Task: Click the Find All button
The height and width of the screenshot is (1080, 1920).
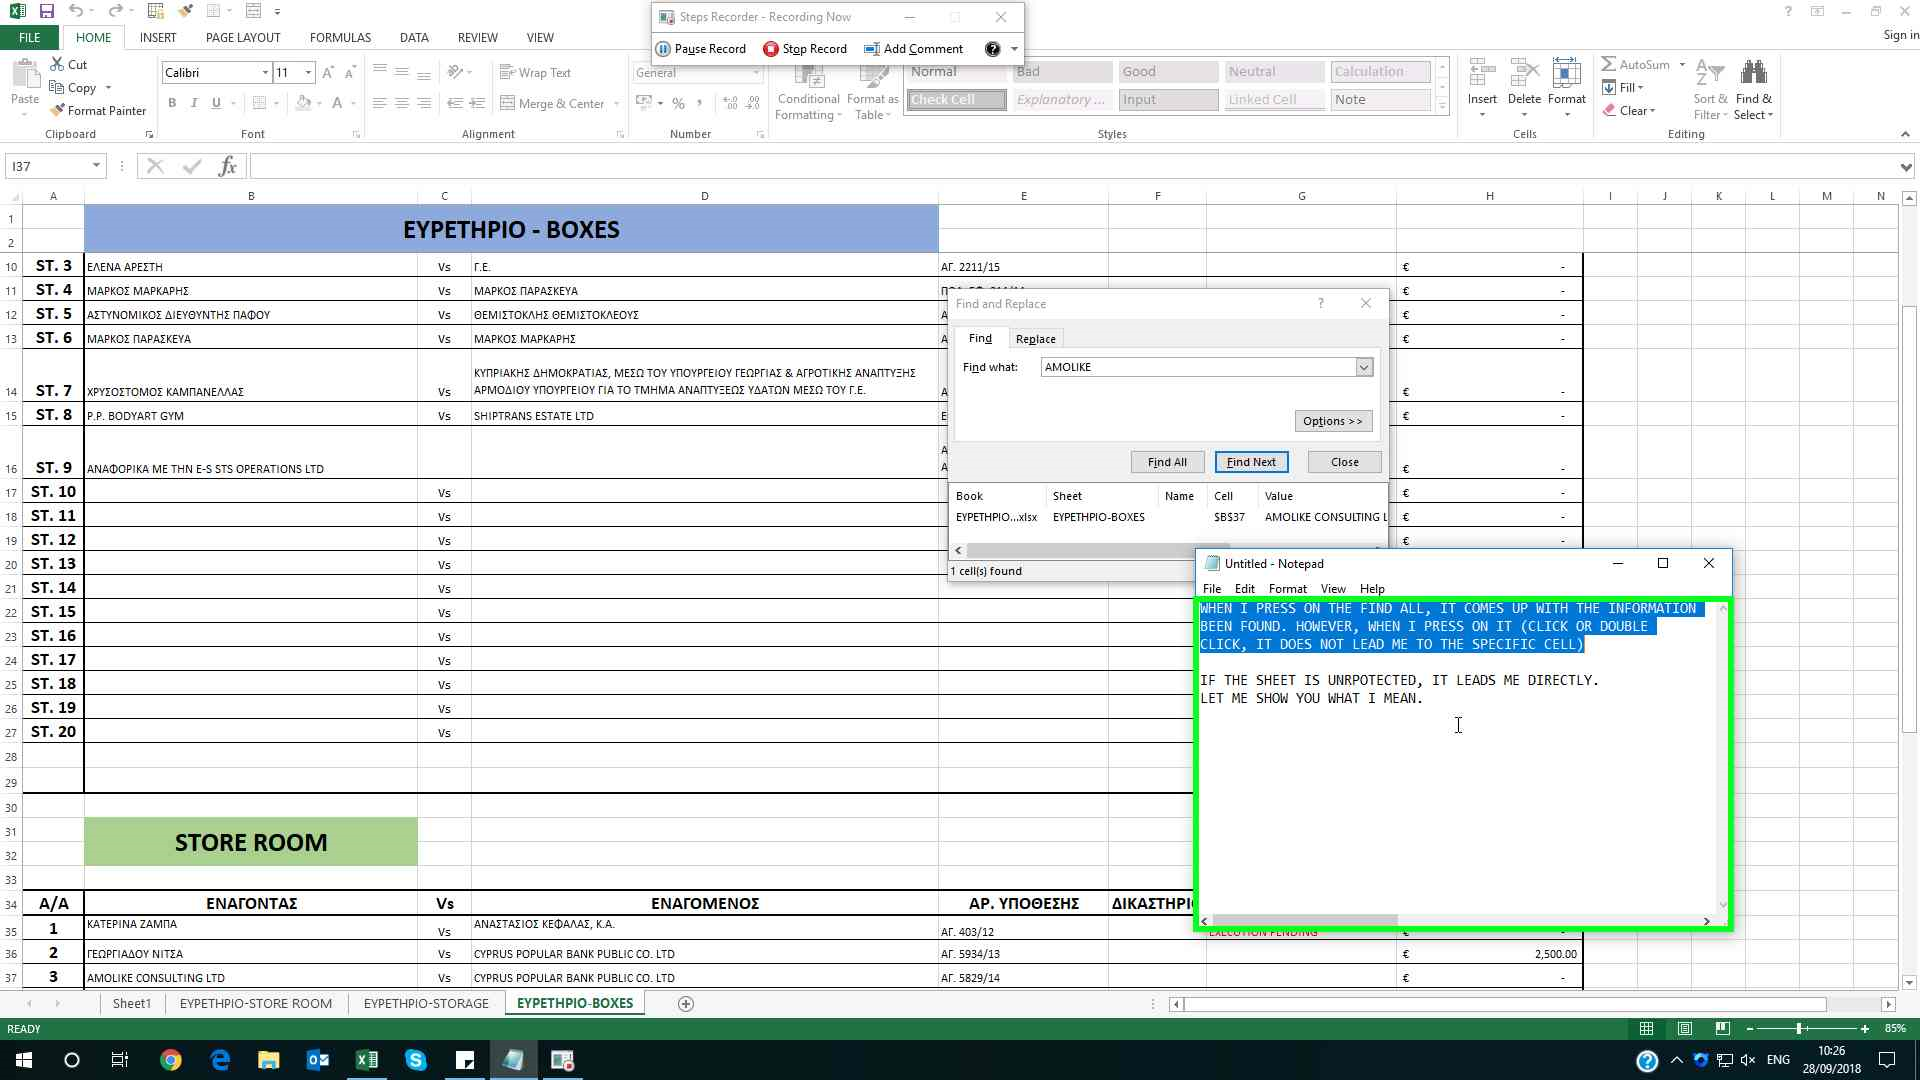Action: [1167, 462]
